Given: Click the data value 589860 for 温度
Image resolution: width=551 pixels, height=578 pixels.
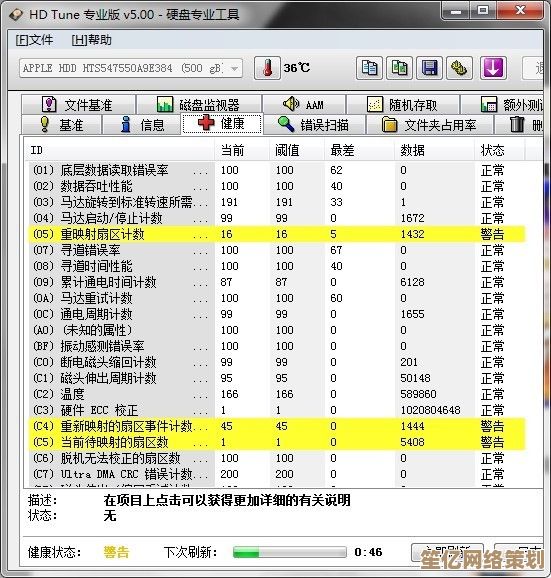Looking at the screenshot, I should coord(418,394).
